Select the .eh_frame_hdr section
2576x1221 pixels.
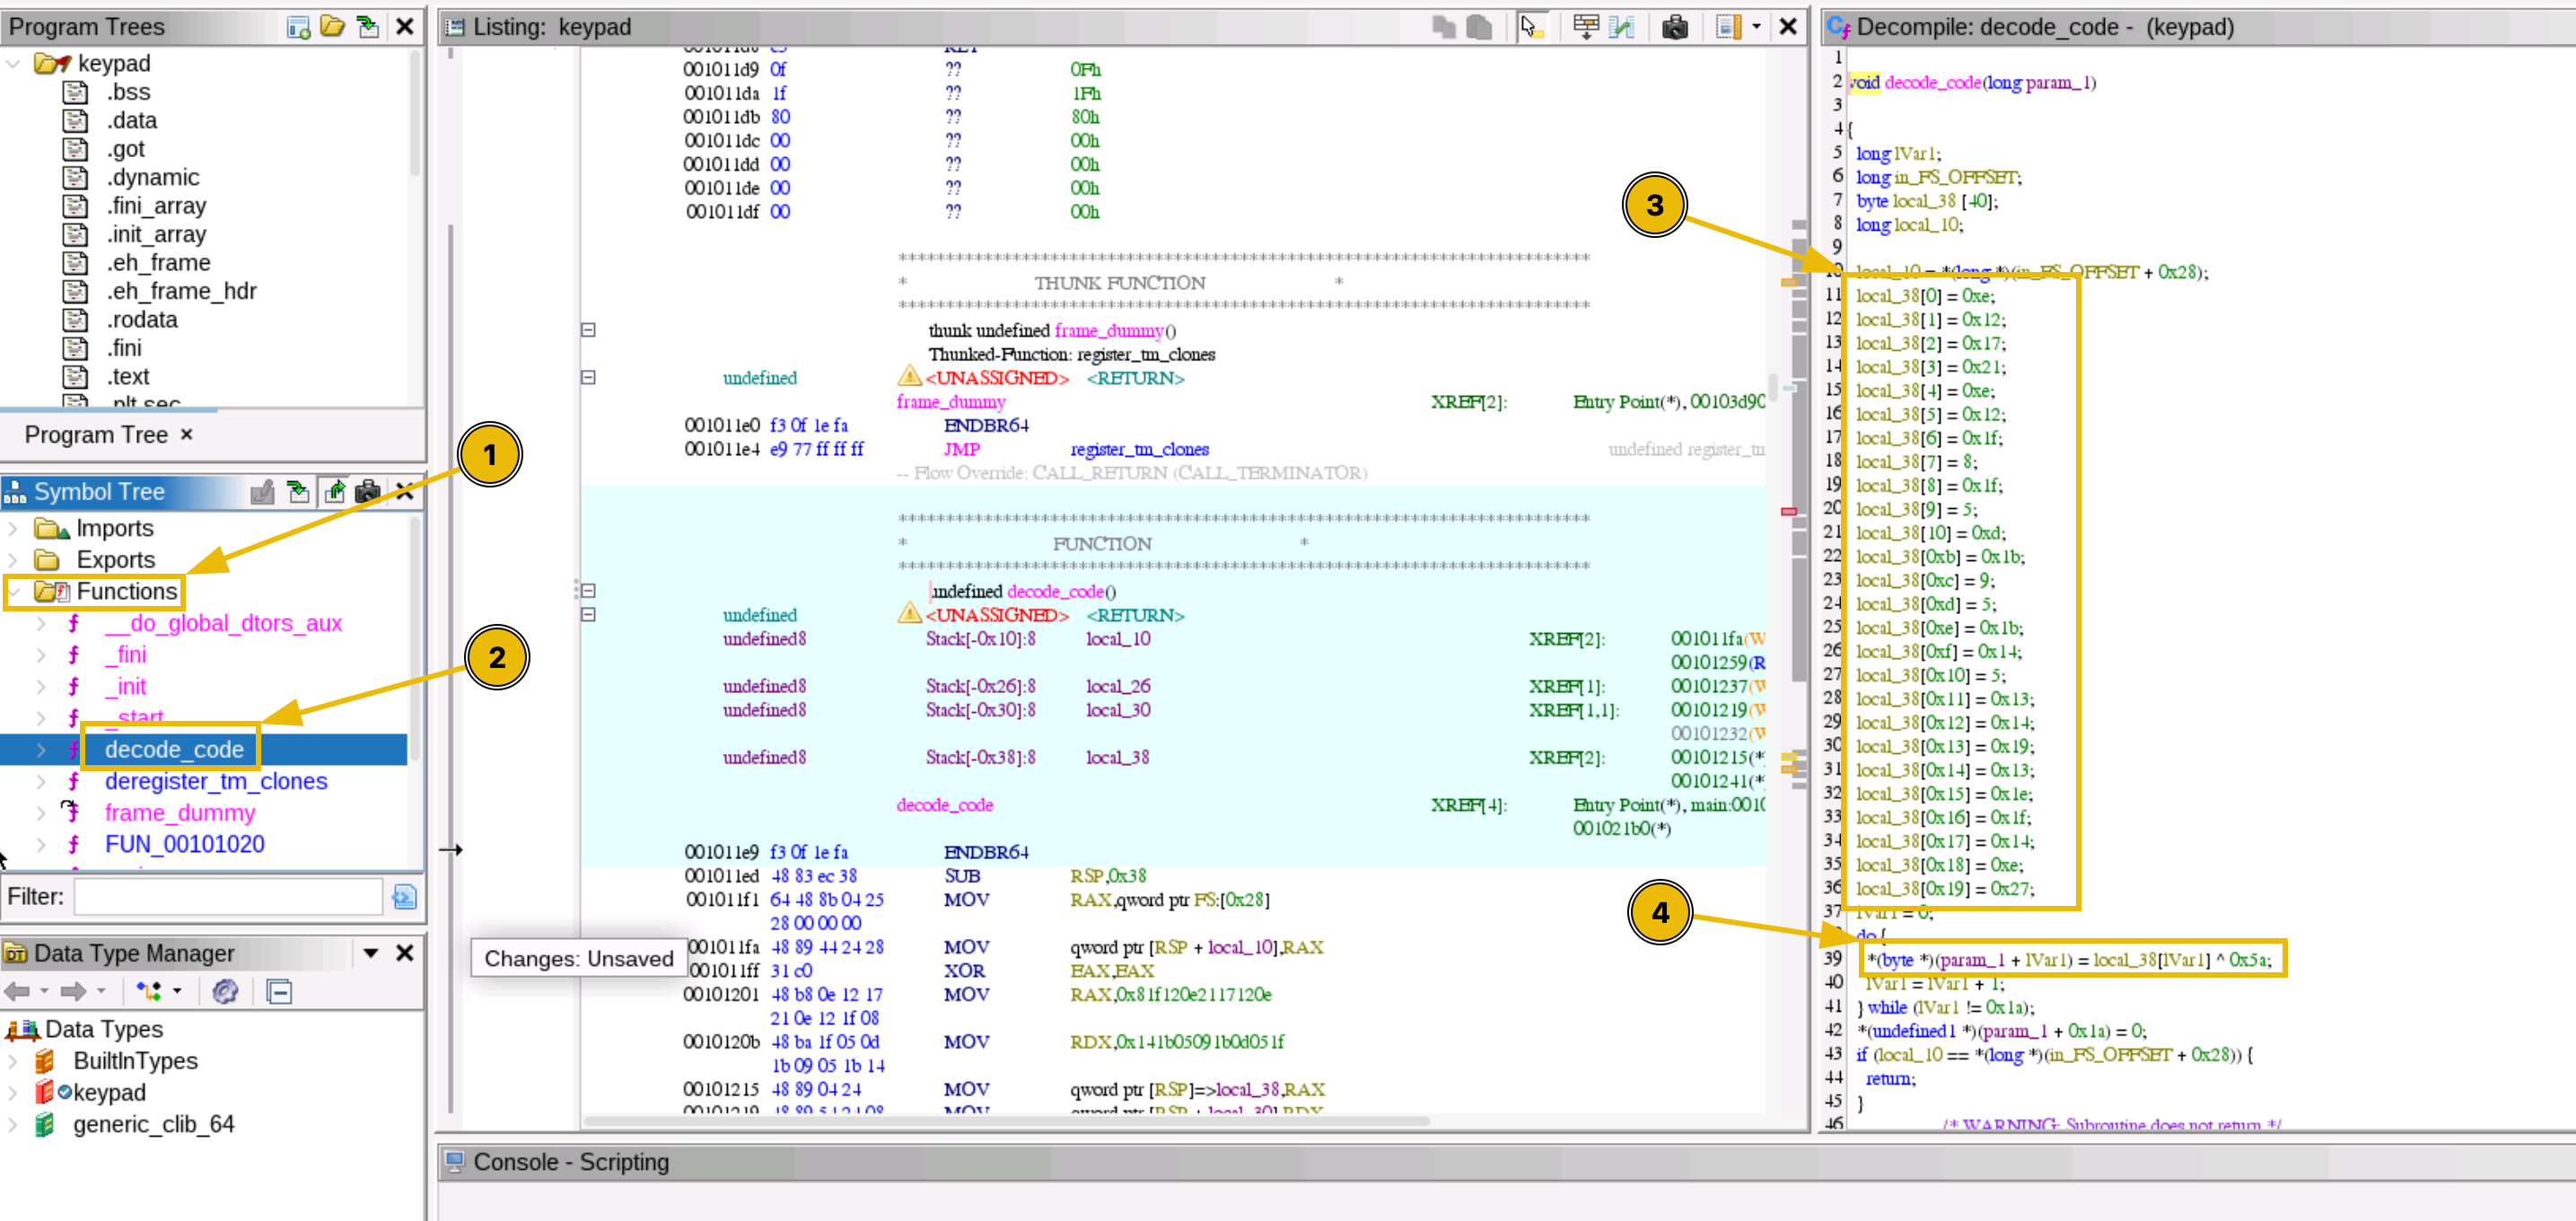tap(182, 291)
